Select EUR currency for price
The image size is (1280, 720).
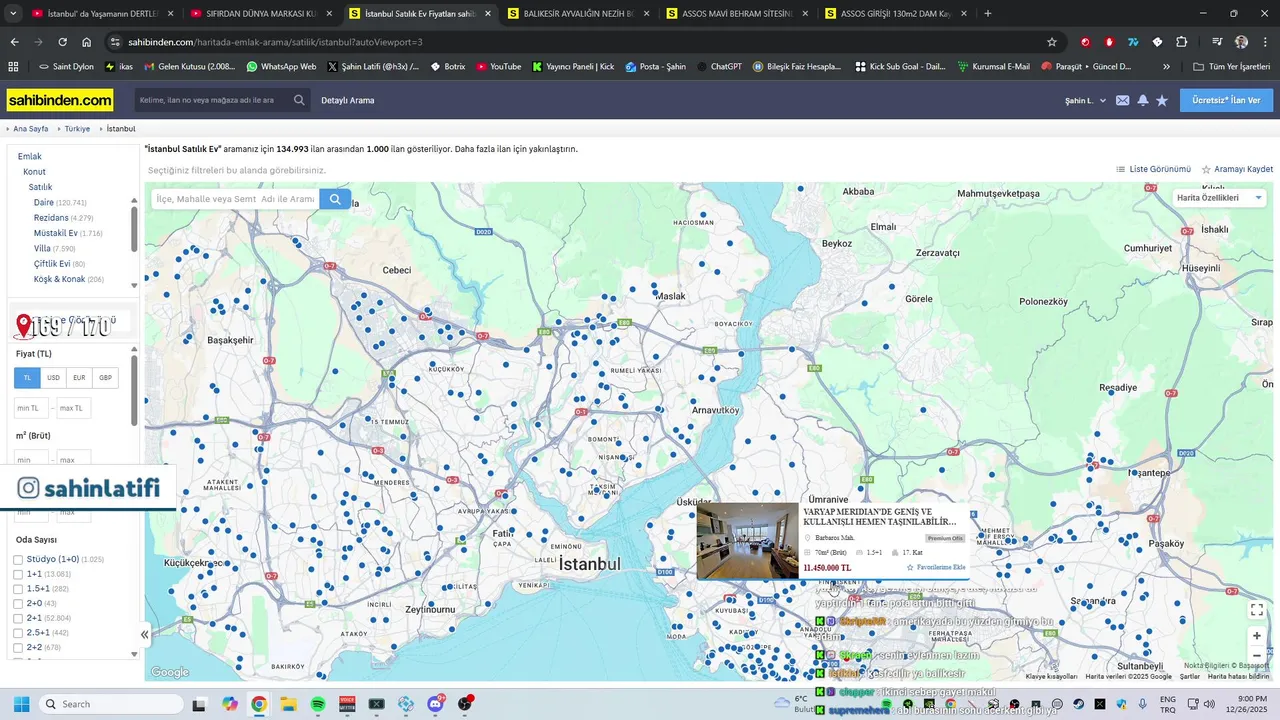(79, 378)
